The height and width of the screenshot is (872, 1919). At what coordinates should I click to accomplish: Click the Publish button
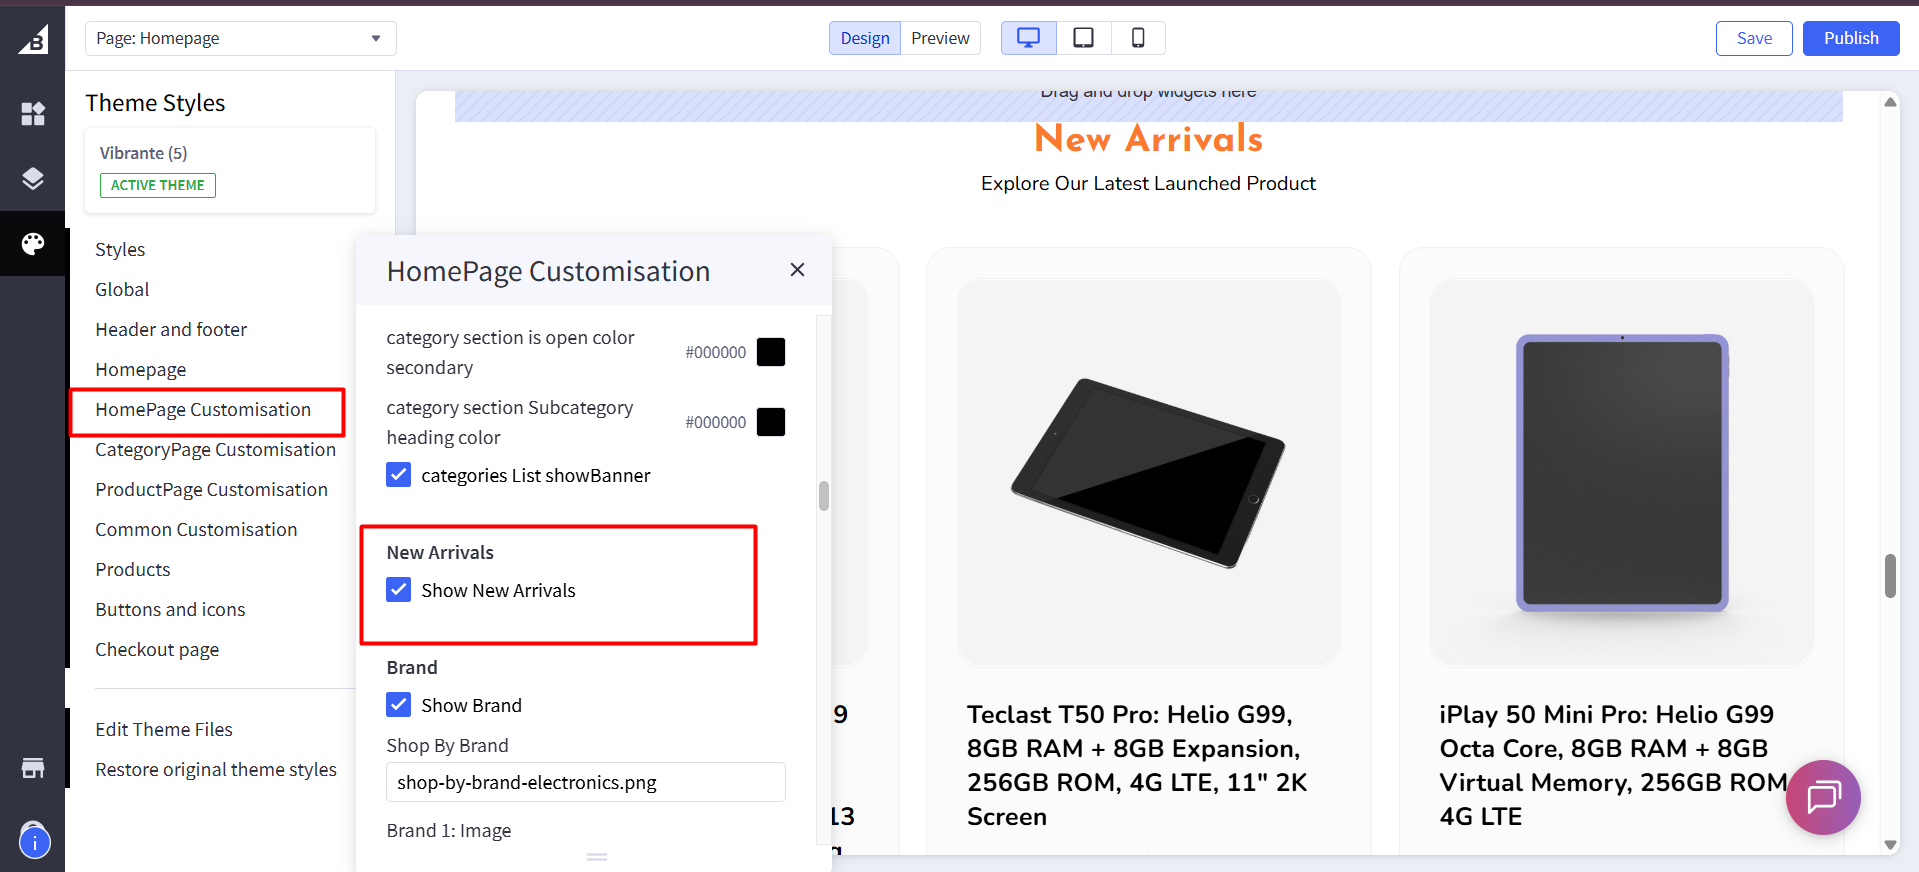[1851, 38]
